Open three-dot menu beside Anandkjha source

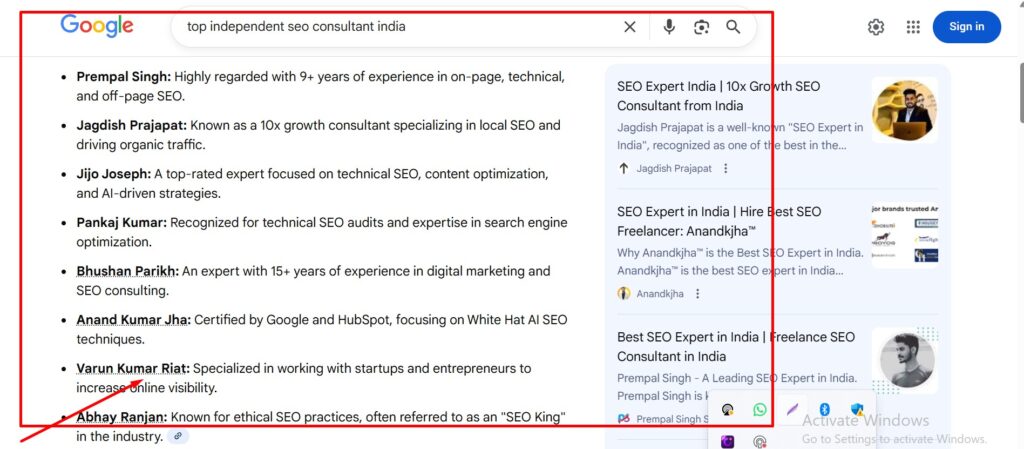pyautogui.click(x=698, y=294)
